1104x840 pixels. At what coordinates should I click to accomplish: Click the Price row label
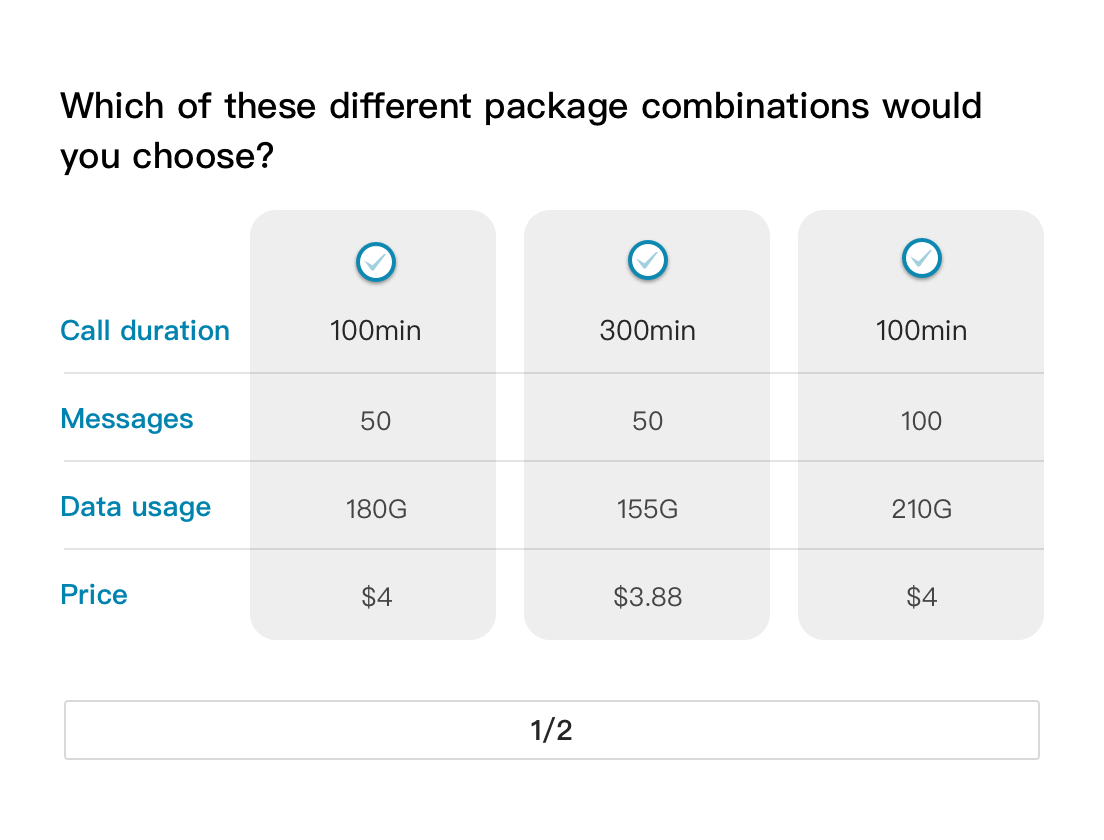click(94, 595)
